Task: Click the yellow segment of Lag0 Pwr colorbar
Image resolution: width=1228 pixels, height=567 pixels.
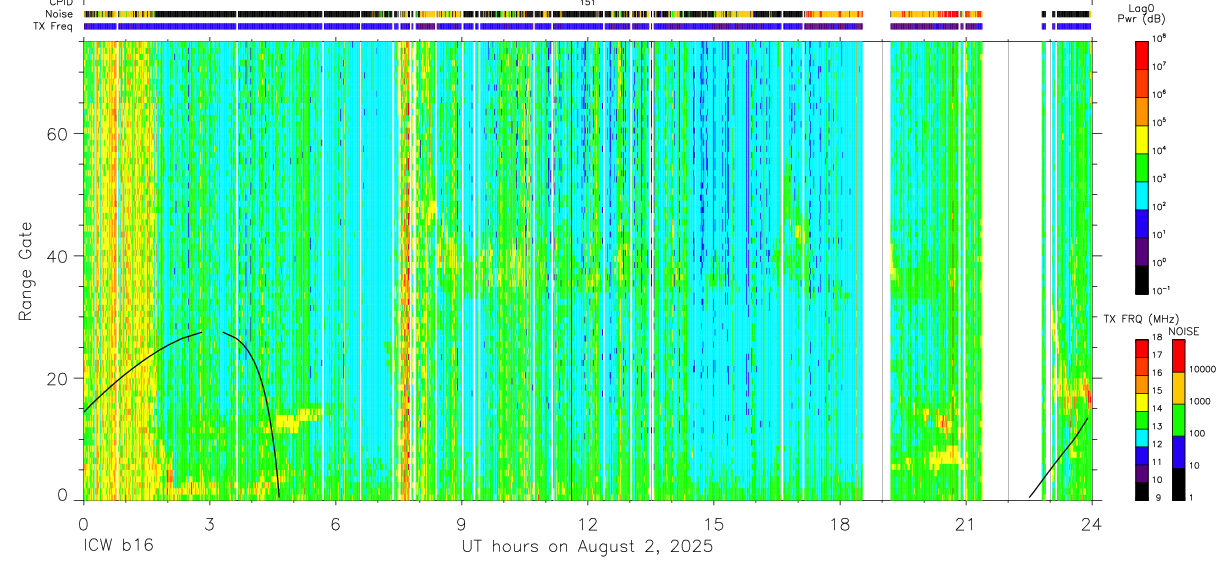Action: click(x=1143, y=138)
